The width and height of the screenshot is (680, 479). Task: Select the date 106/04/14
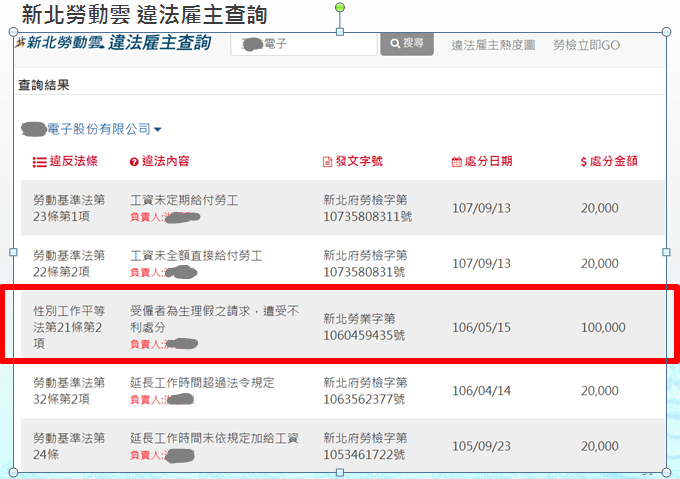[481, 391]
